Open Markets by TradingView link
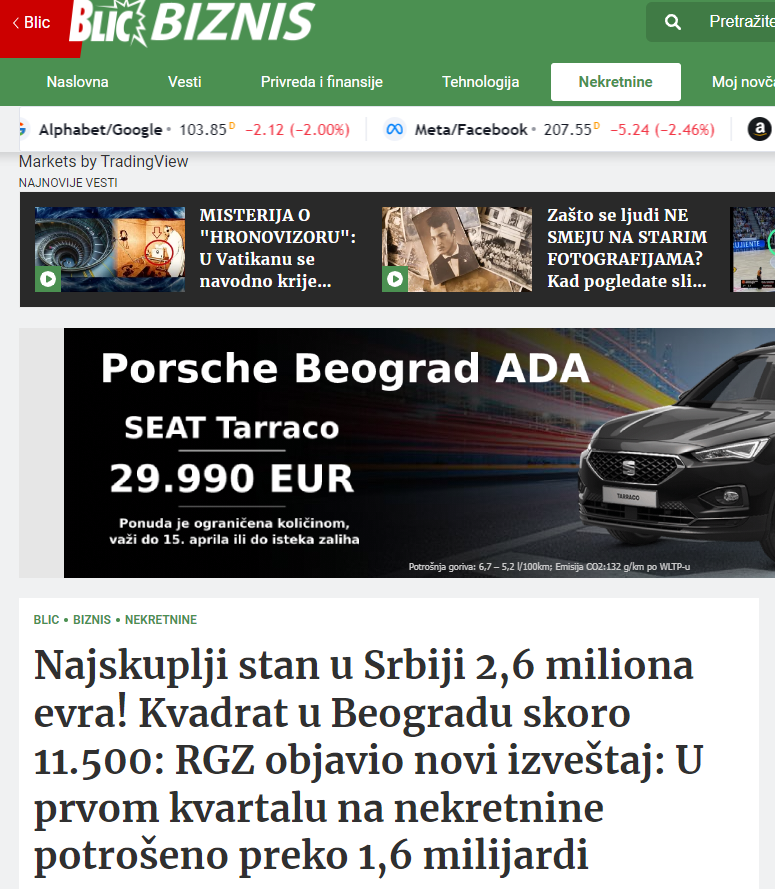This screenshot has height=889, width=775. tap(103, 162)
